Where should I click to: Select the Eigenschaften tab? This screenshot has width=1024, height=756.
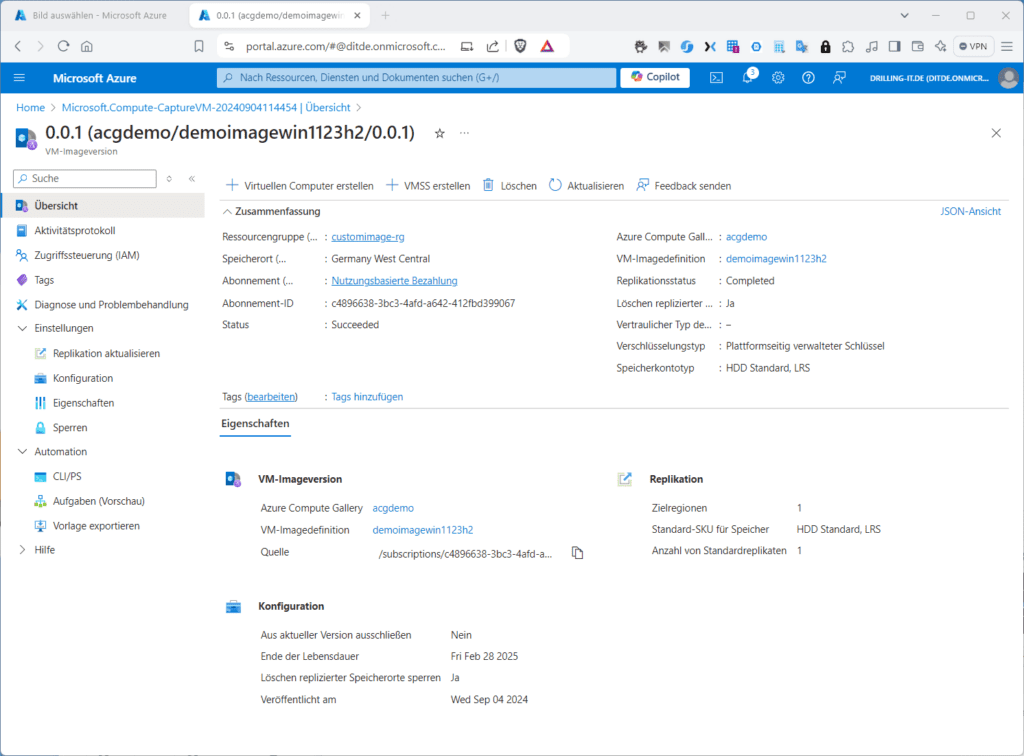coord(255,424)
